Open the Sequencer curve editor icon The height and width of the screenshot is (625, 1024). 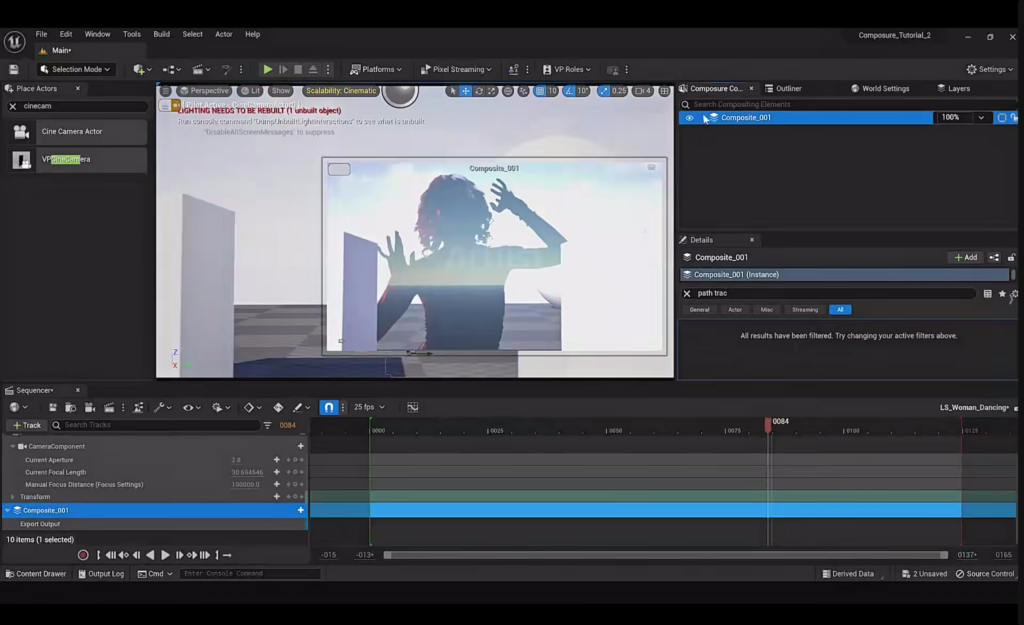pyautogui.click(x=413, y=408)
